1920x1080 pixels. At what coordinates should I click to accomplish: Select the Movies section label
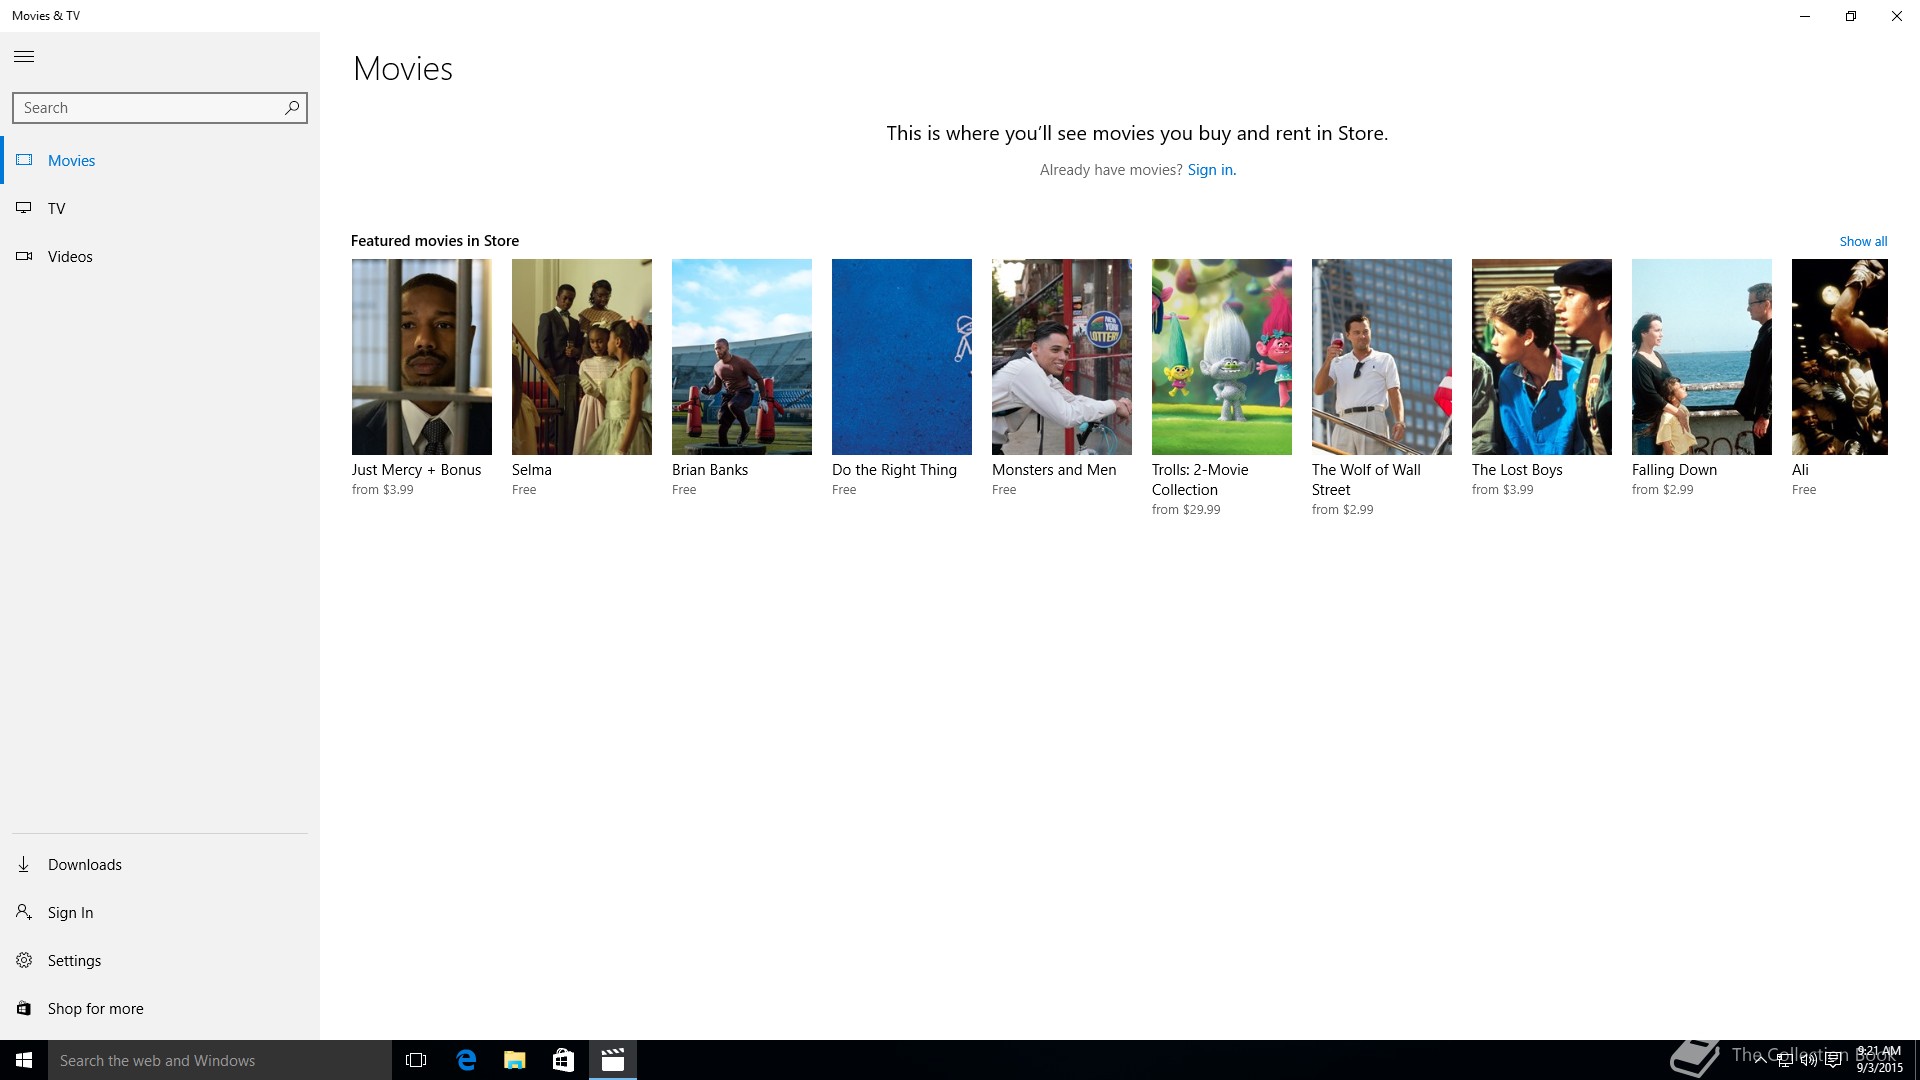click(x=71, y=160)
